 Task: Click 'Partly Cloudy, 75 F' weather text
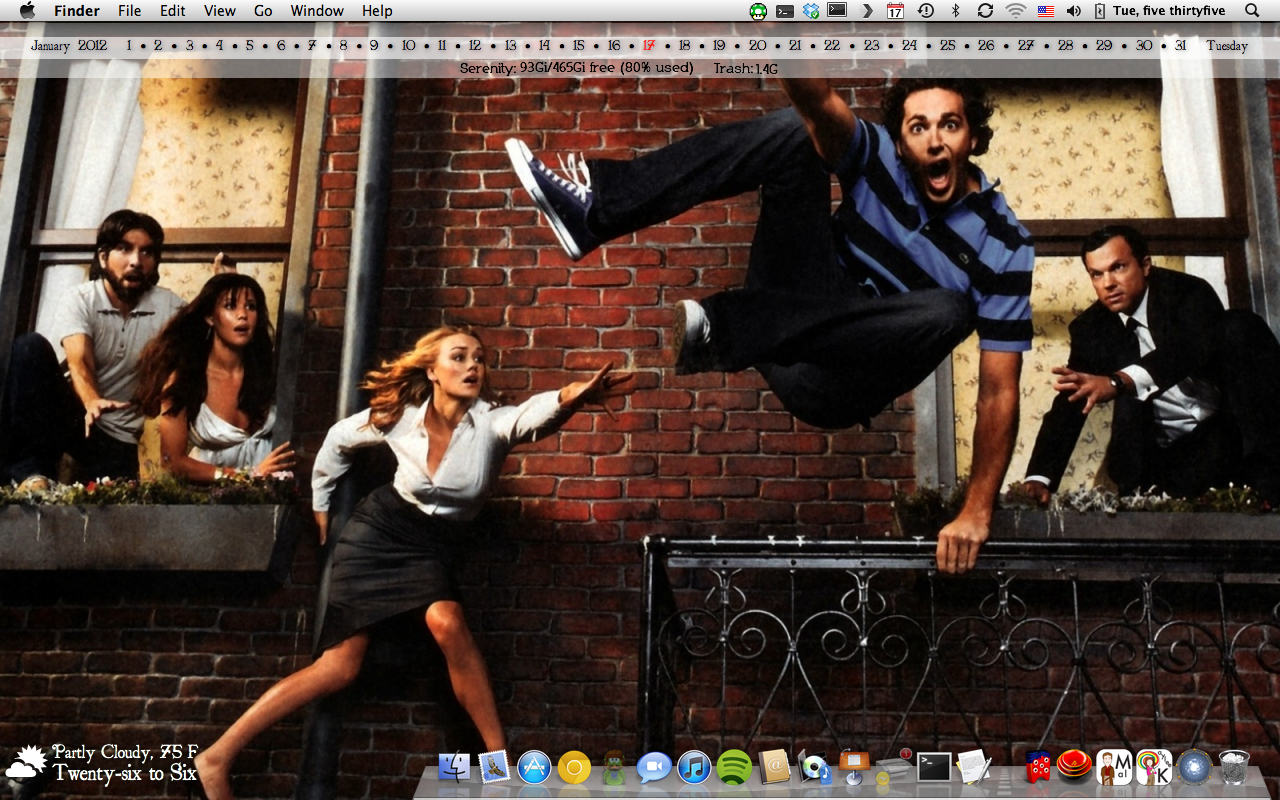click(x=126, y=752)
